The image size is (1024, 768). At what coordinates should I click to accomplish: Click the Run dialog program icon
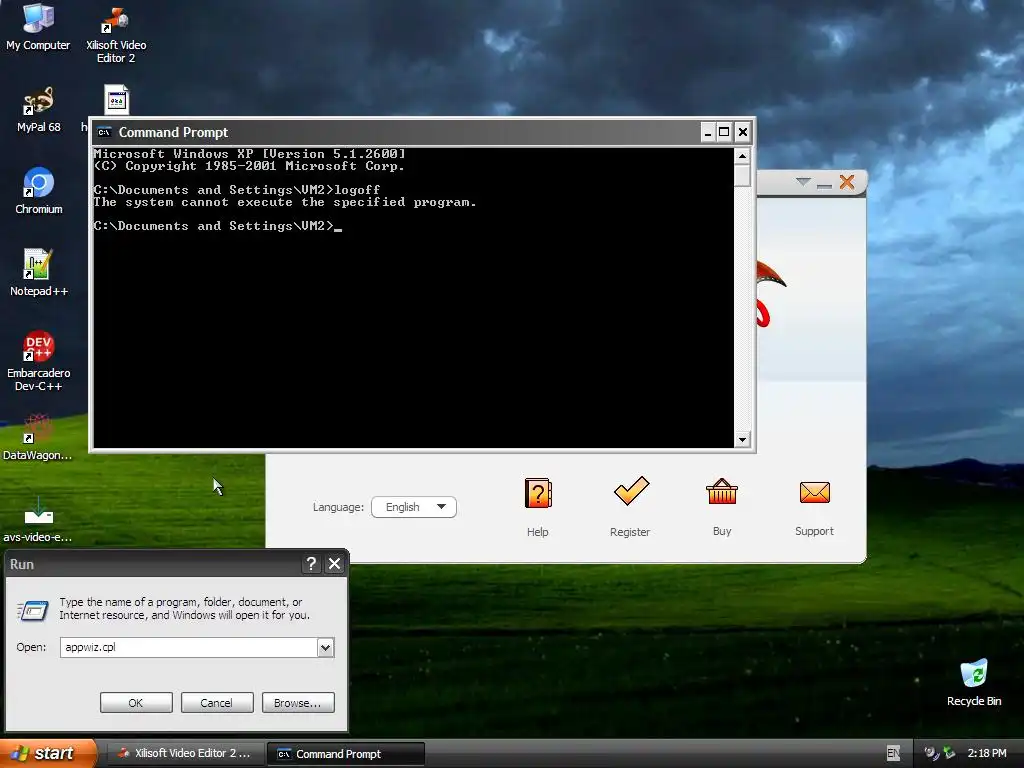coord(32,611)
